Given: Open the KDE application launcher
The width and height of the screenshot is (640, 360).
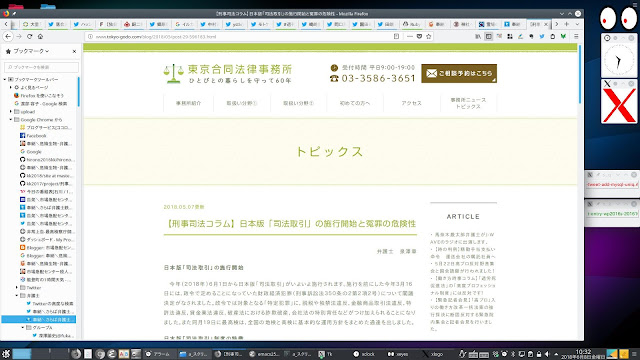Looking at the screenshot, I should coord(6,353).
